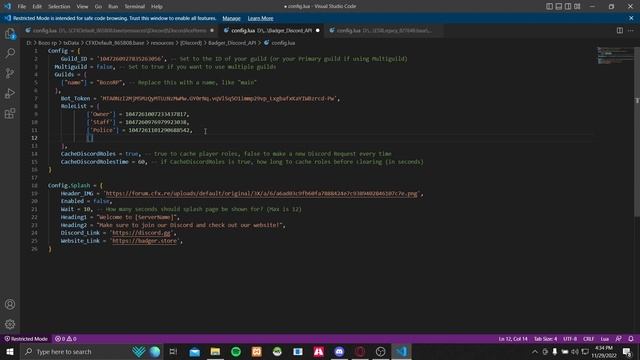640x360 pixels.
Task: Click the Bot_Token string value
Action: pyautogui.click(x=218, y=98)
